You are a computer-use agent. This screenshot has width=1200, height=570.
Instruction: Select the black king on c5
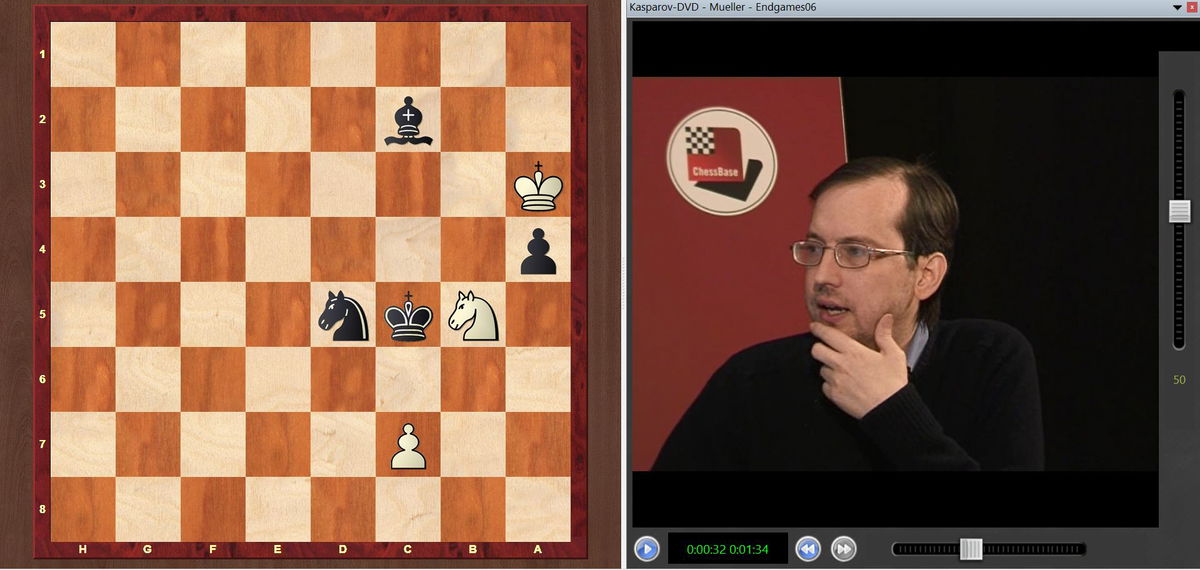tap(408, 315)
